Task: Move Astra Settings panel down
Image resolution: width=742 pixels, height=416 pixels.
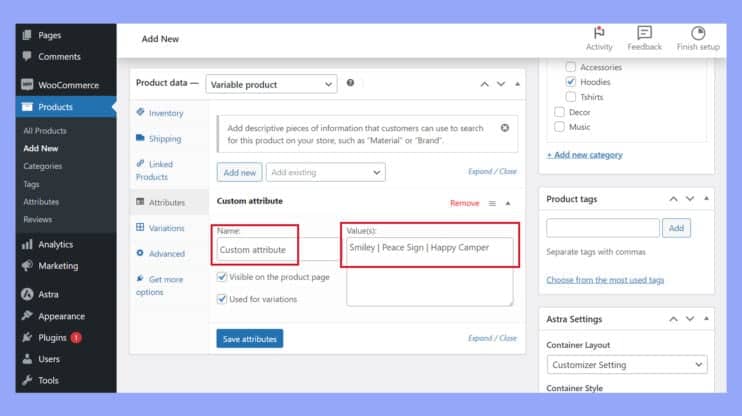Action: [x=690, y=319]
